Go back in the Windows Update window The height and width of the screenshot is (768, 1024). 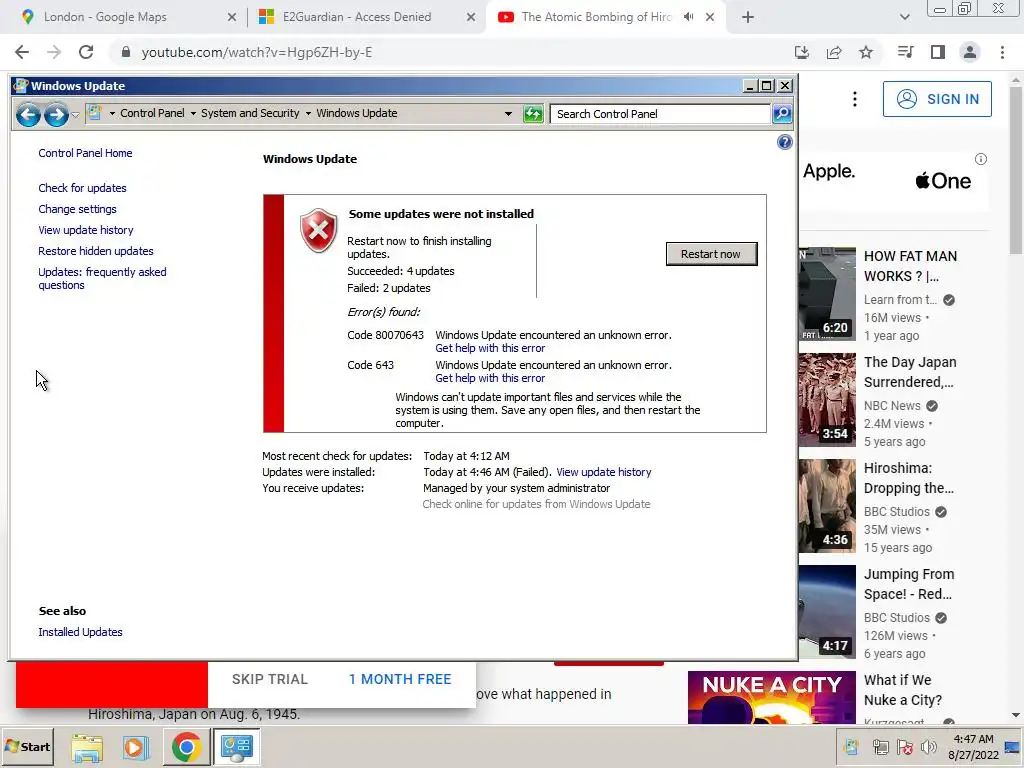(x=28, y=115)
